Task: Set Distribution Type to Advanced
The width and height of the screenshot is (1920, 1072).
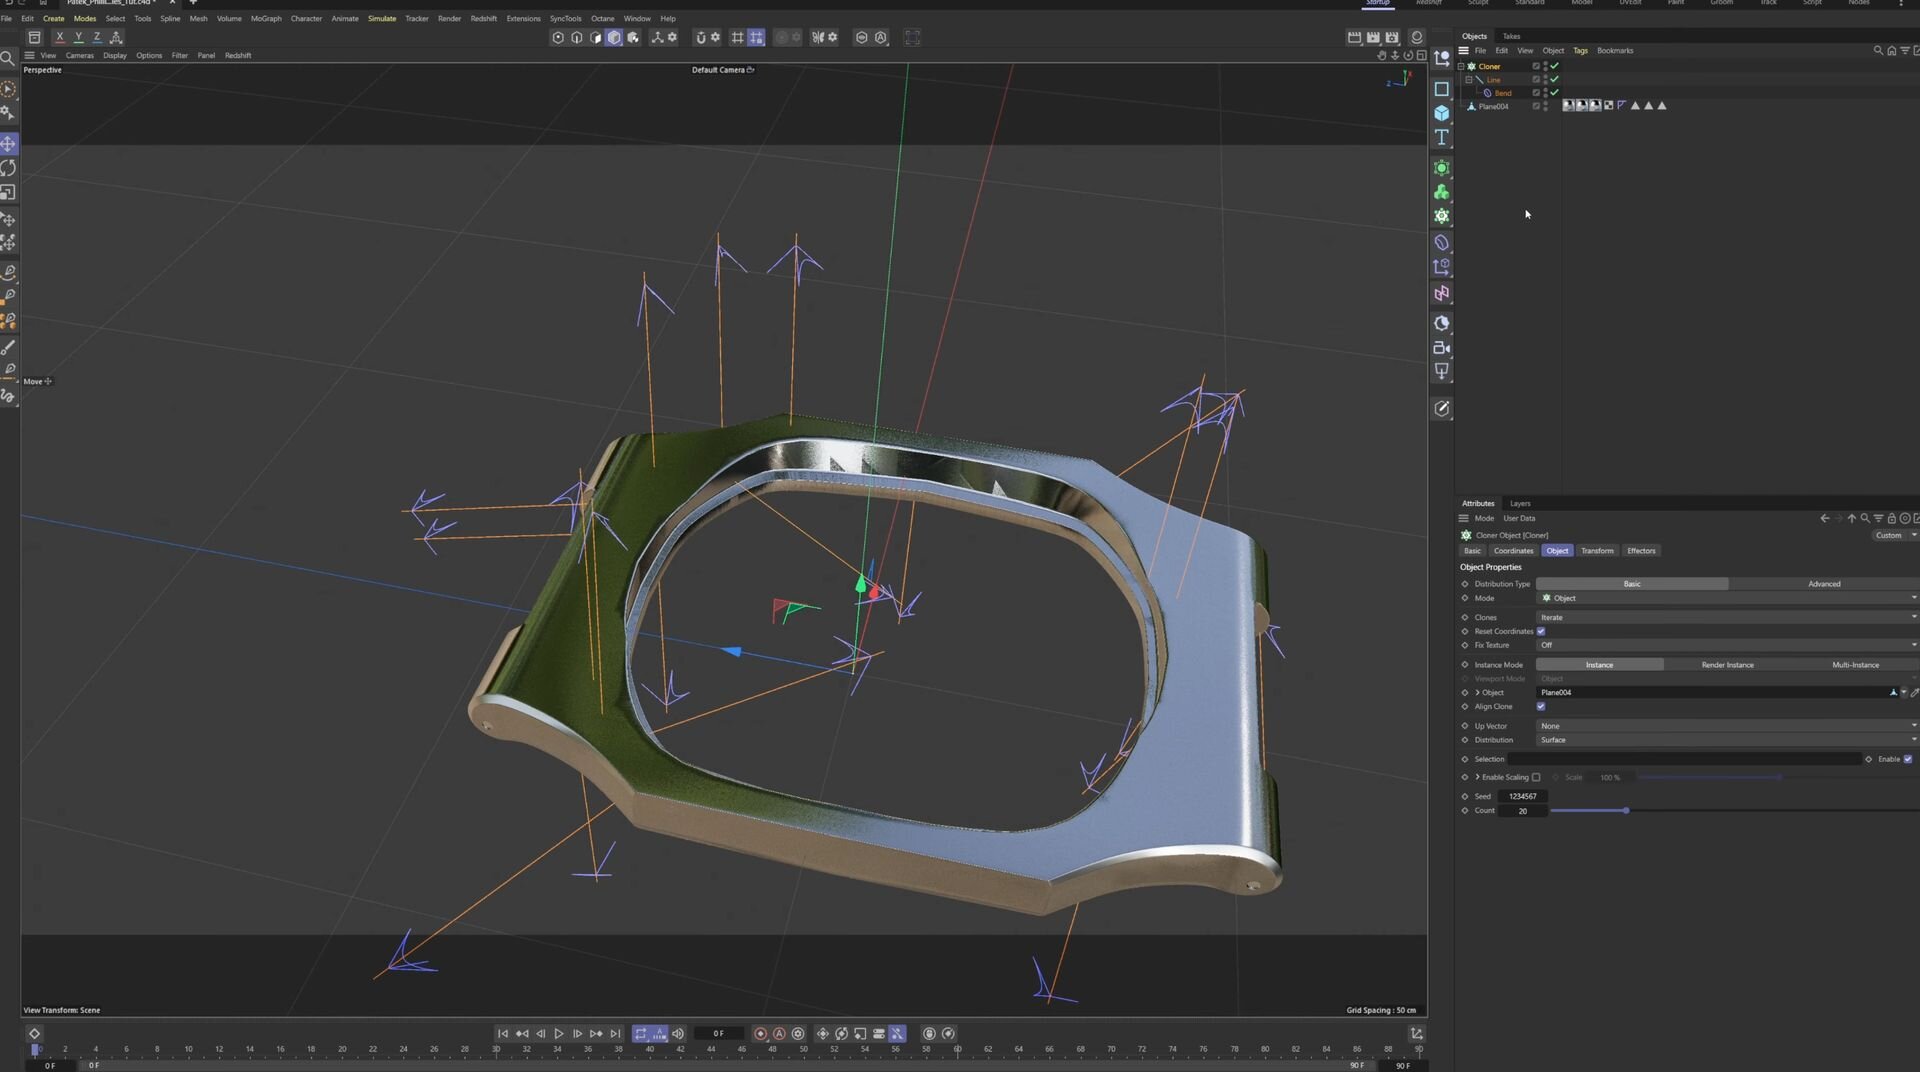Action: (1824, 584)
